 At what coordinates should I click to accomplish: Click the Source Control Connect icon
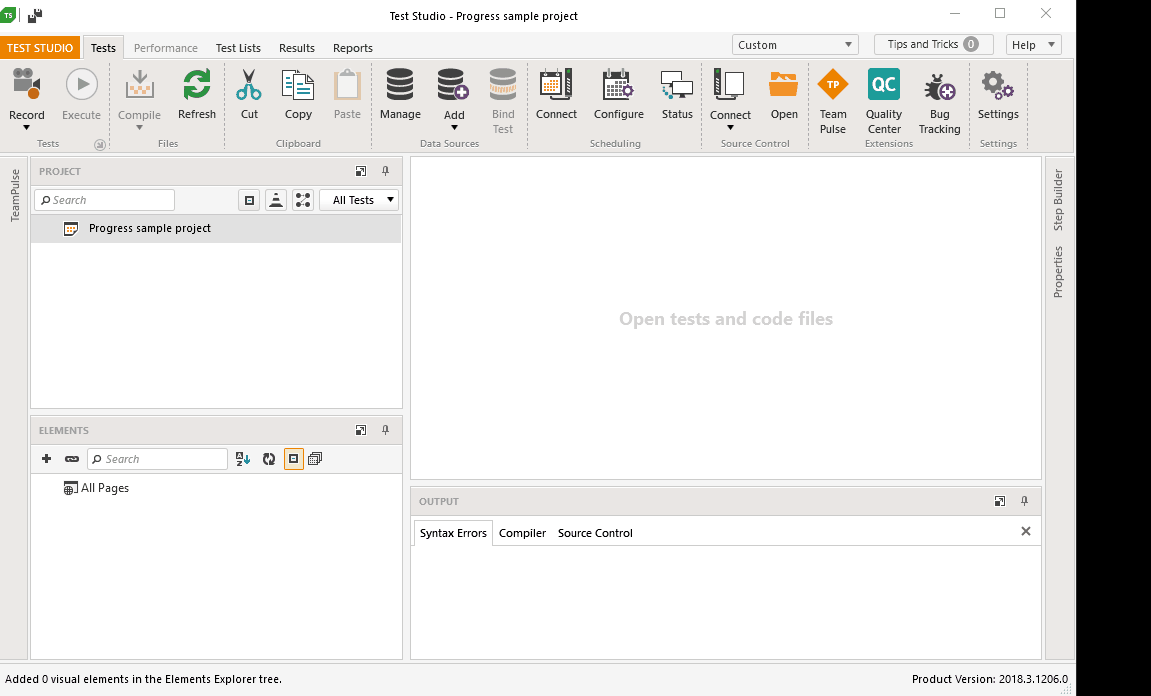point(730,84)
